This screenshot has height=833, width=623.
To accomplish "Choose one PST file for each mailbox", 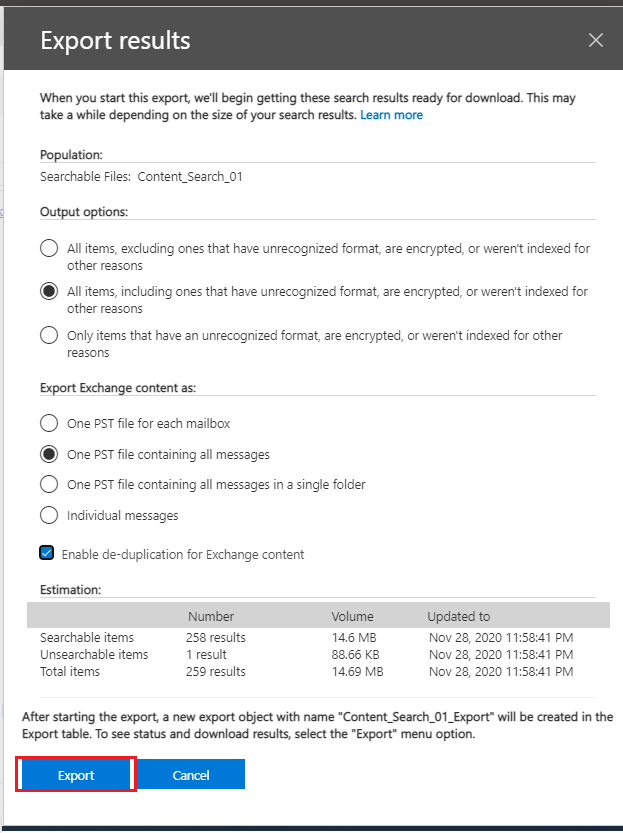I will pyautogui.click(x=49, y=423).
